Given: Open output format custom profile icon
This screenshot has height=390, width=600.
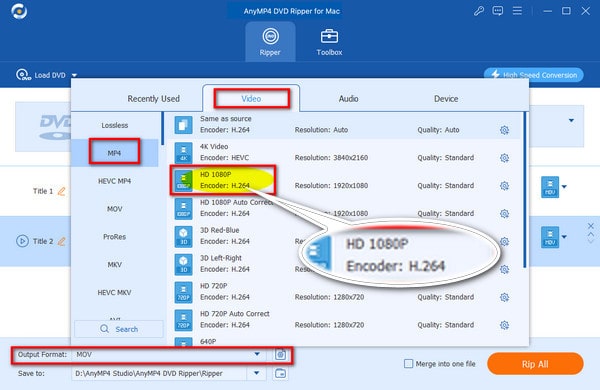Looking at the screenshot, I should pos(280,354).
